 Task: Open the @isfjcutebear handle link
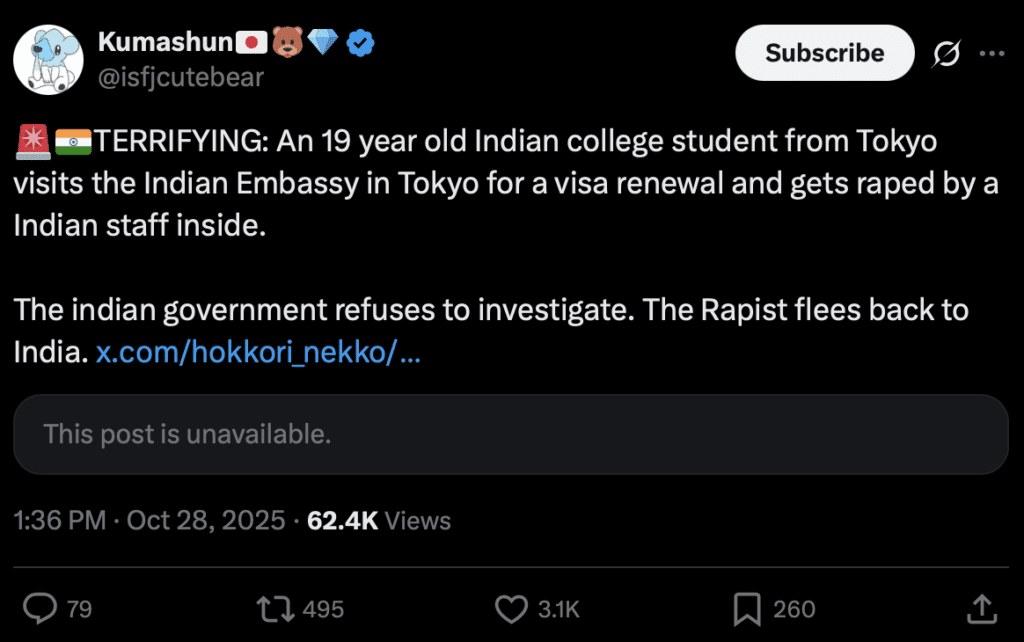(x=180, y=77)
